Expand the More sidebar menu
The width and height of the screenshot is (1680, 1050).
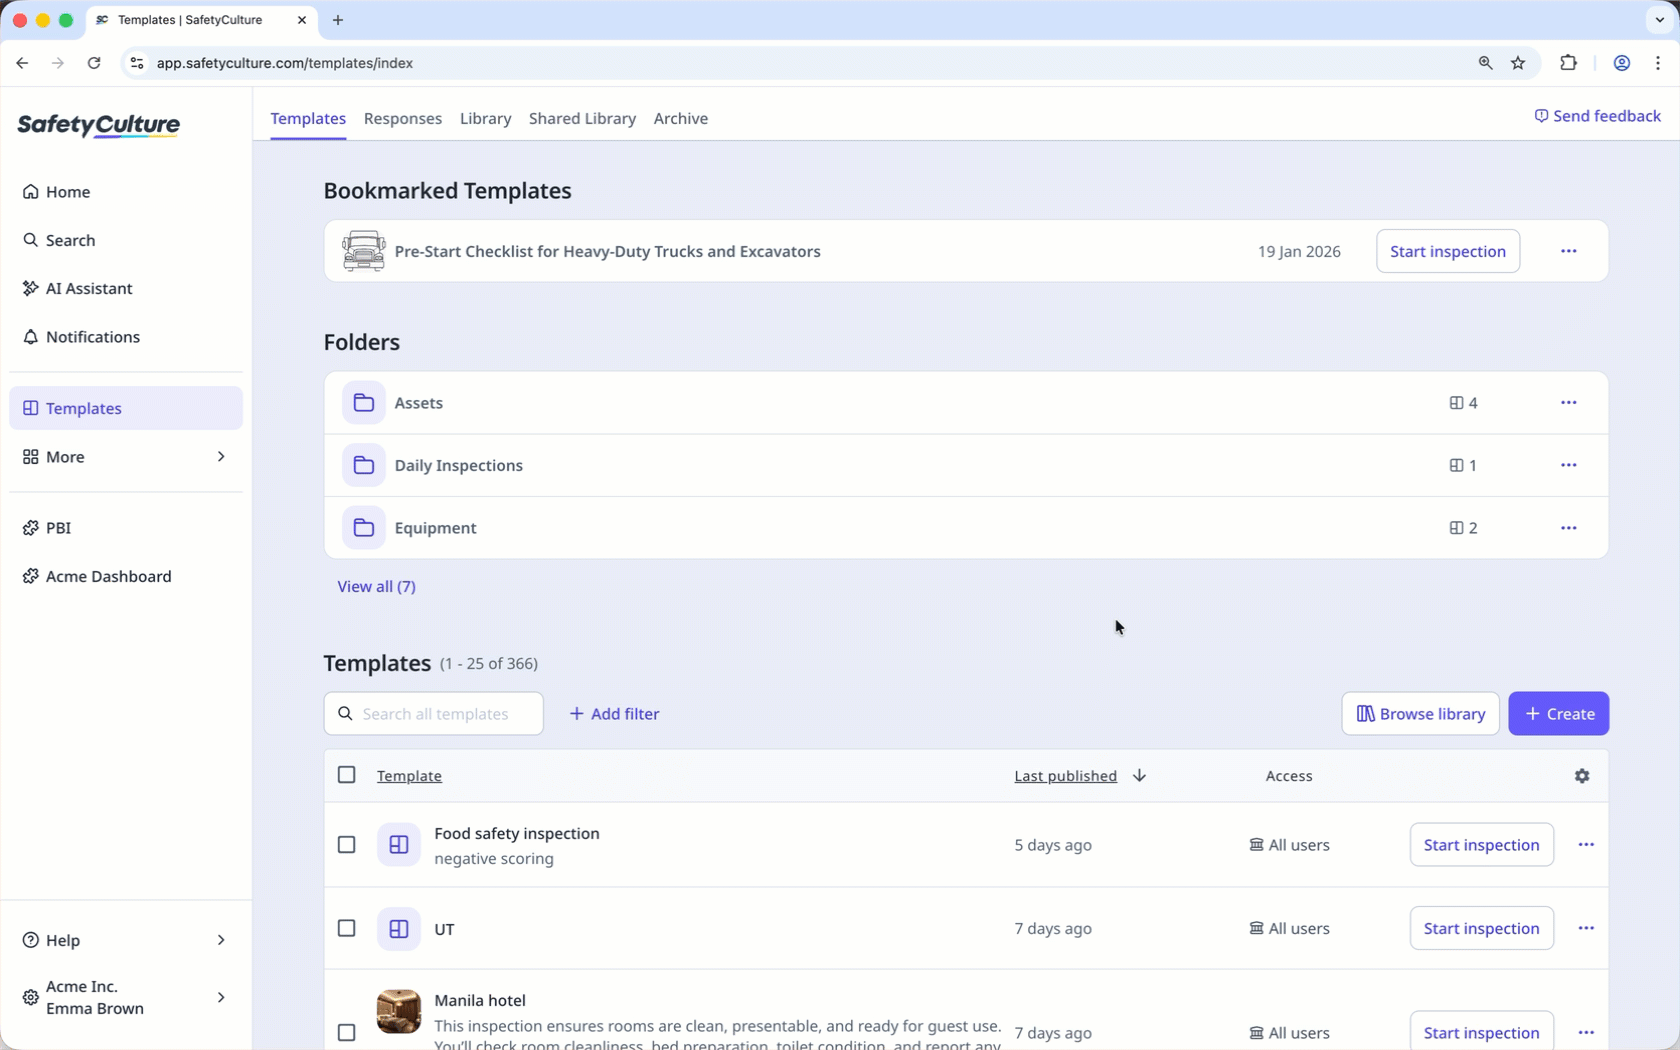pyautogui.click(x=125, y=457)
